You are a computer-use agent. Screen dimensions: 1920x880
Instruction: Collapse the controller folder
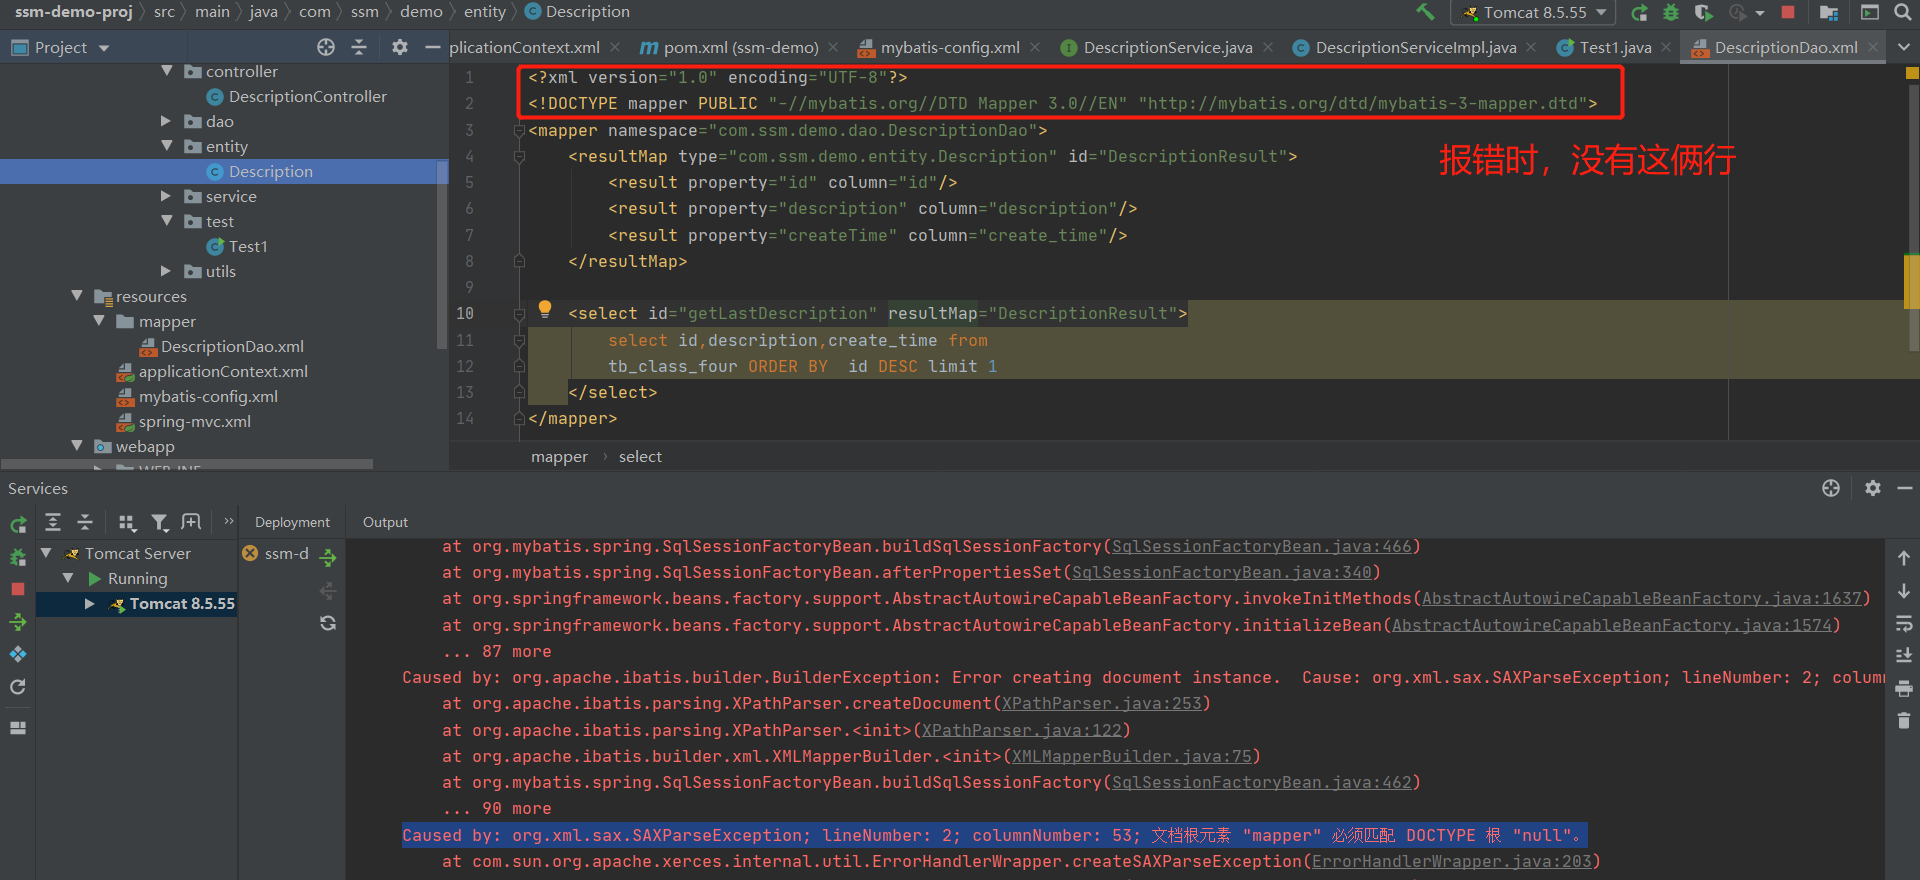pos(167,71)
